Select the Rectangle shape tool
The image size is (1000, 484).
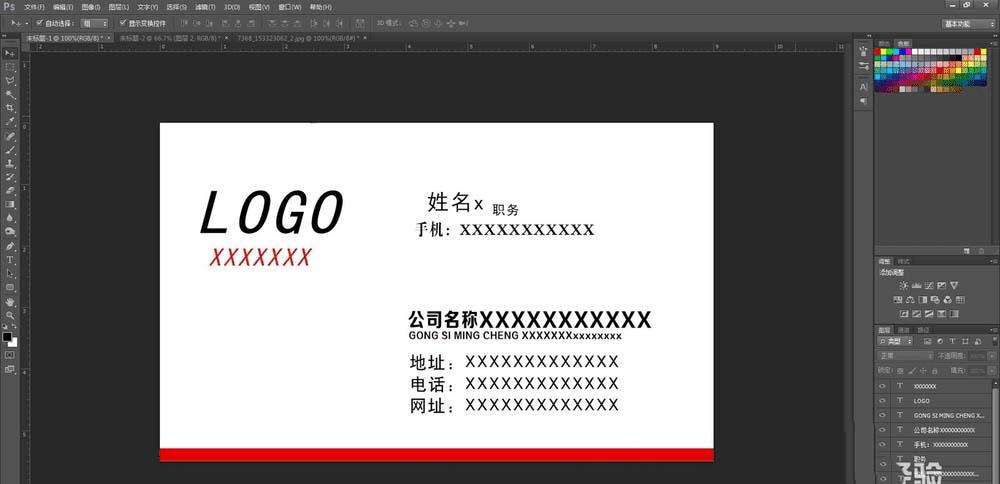coord(10,288)
